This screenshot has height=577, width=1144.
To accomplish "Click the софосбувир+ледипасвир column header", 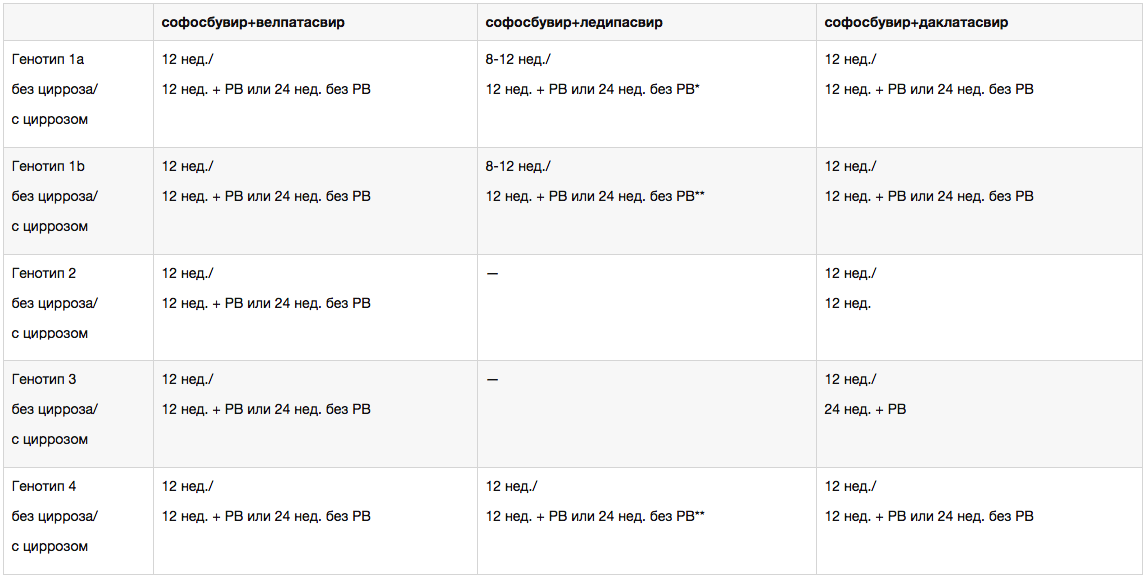I will 574,22.
